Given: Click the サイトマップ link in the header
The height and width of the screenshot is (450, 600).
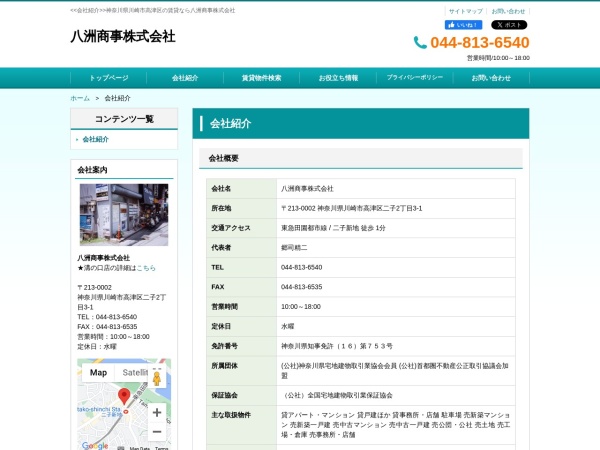Looking at the screenshot, I should (465, 11).
